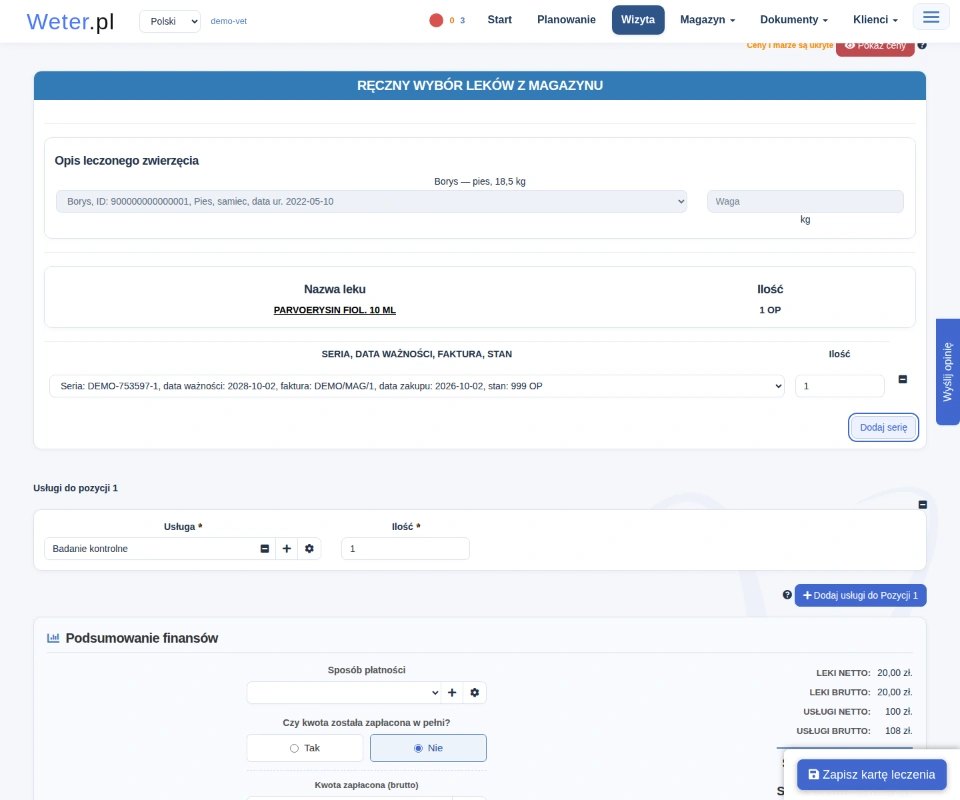Click the red notification status dot
Screen dimensions: 960x800
coord(436,20)
